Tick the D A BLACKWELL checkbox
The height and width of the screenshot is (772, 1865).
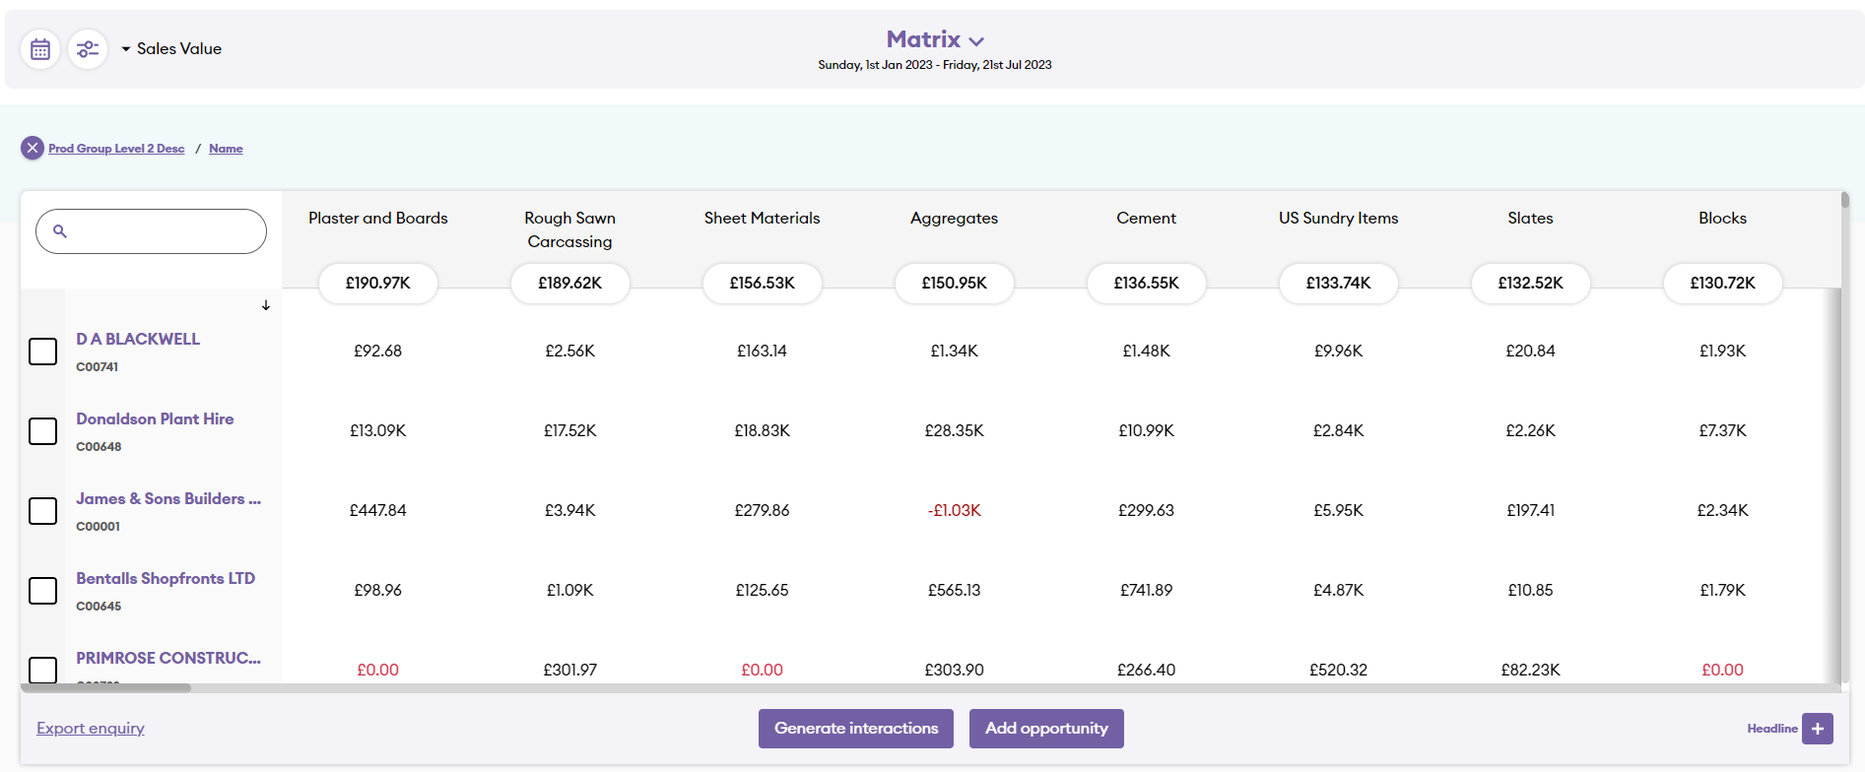[x=43, y=351]
